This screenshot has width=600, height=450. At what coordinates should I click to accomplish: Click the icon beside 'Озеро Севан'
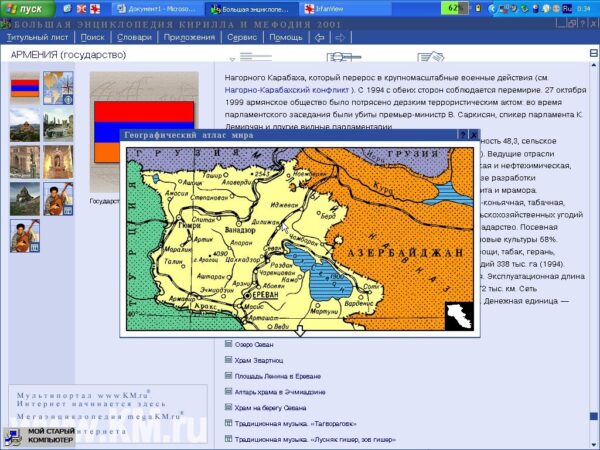click(x=229, y=343)
